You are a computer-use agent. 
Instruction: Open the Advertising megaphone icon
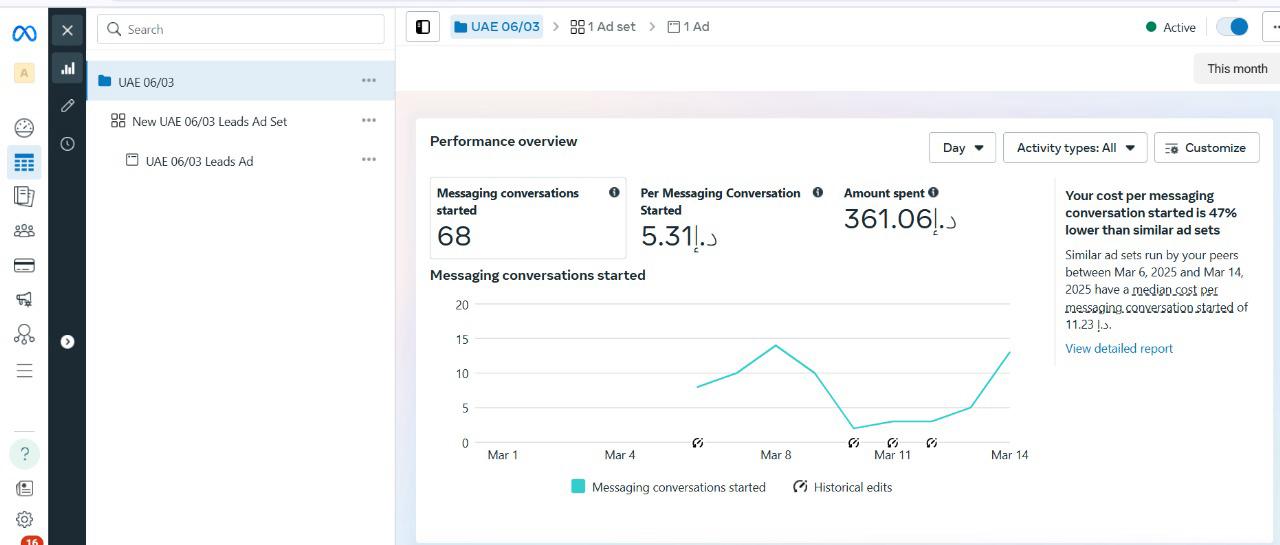tap(24, 299)
